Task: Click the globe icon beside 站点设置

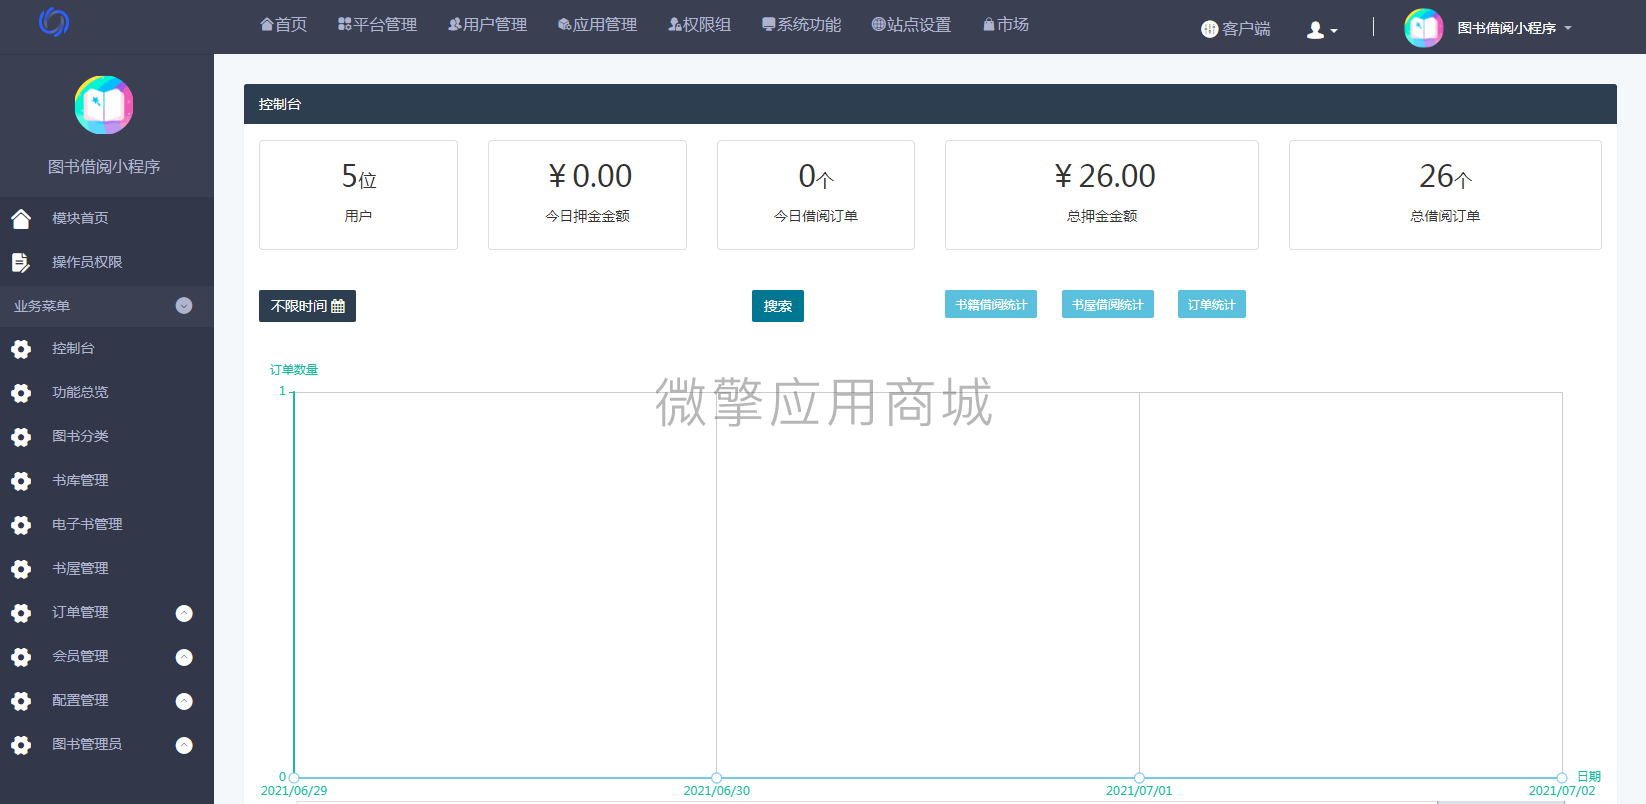Action: point(879,24)
